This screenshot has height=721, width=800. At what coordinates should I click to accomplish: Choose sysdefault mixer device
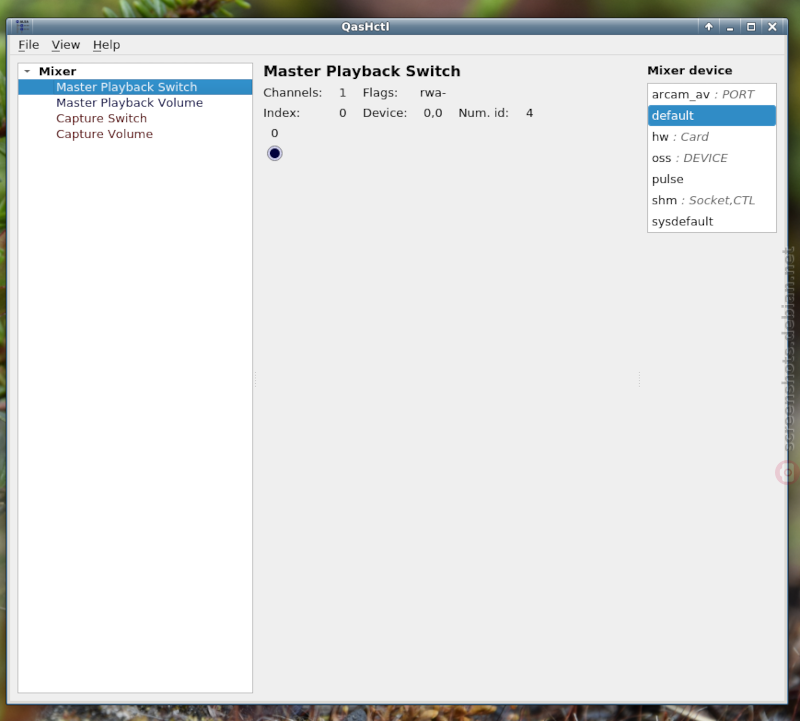712,221
